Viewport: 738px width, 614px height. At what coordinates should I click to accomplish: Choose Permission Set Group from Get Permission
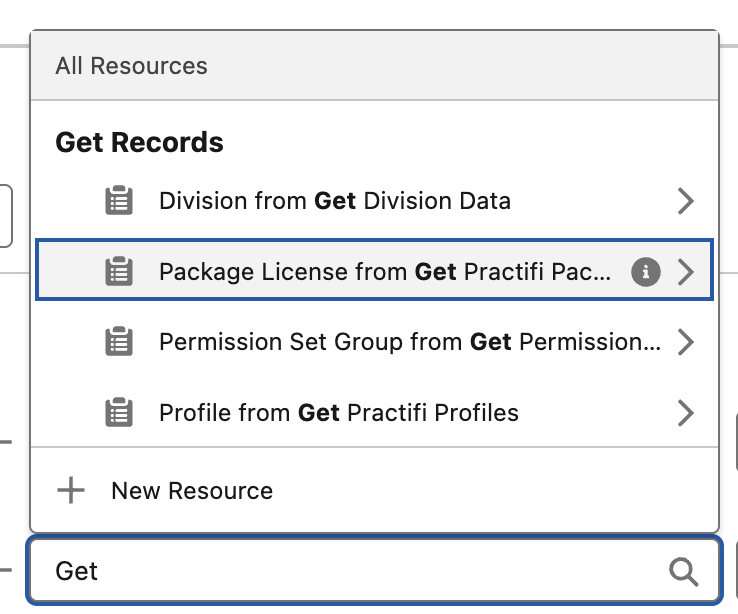[x=409, y=342]
